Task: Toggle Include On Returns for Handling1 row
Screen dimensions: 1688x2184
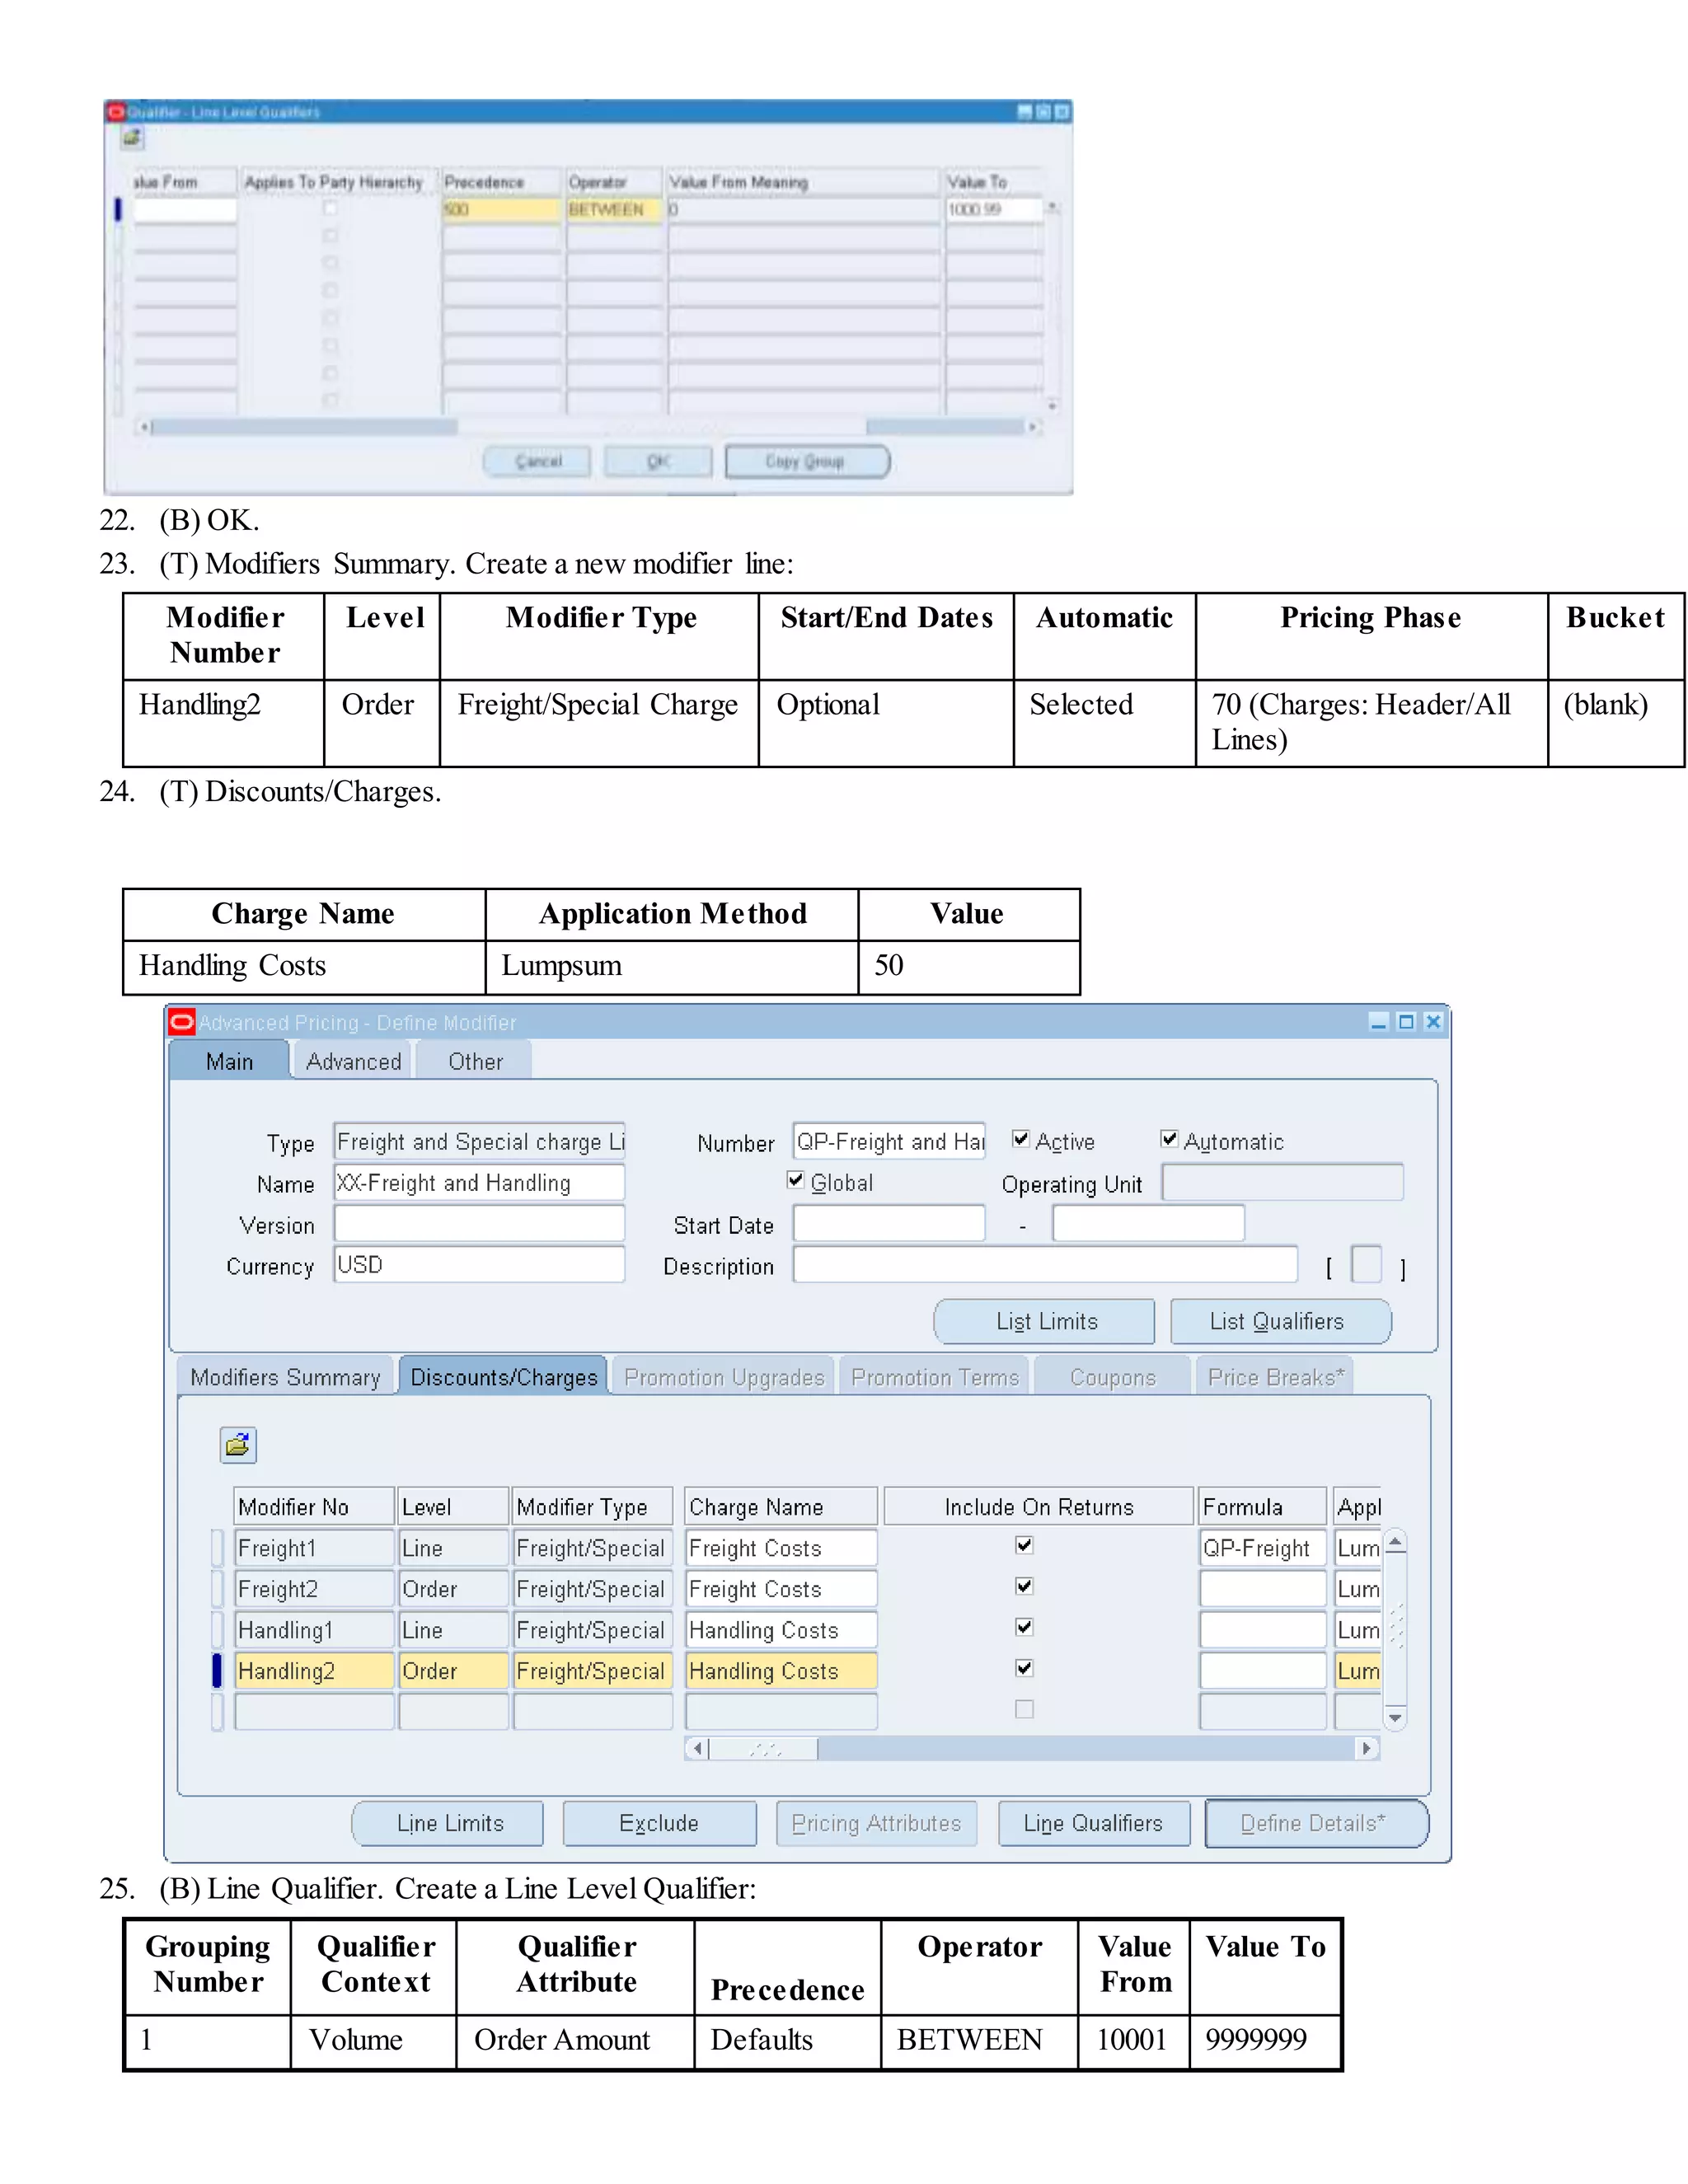Action: [1024, 1628]
